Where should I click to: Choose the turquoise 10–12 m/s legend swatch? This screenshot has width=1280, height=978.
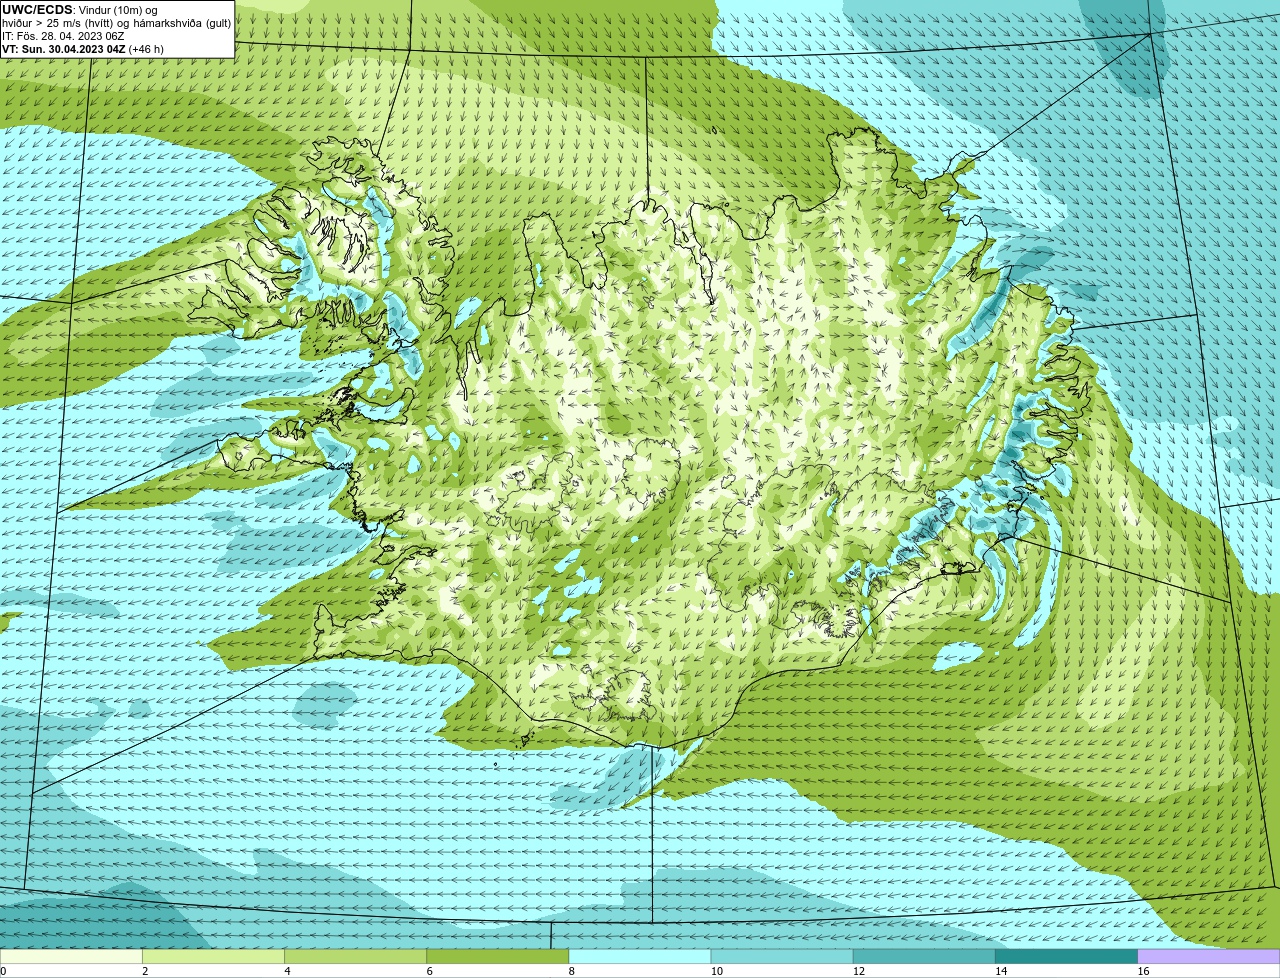(782, 956)
